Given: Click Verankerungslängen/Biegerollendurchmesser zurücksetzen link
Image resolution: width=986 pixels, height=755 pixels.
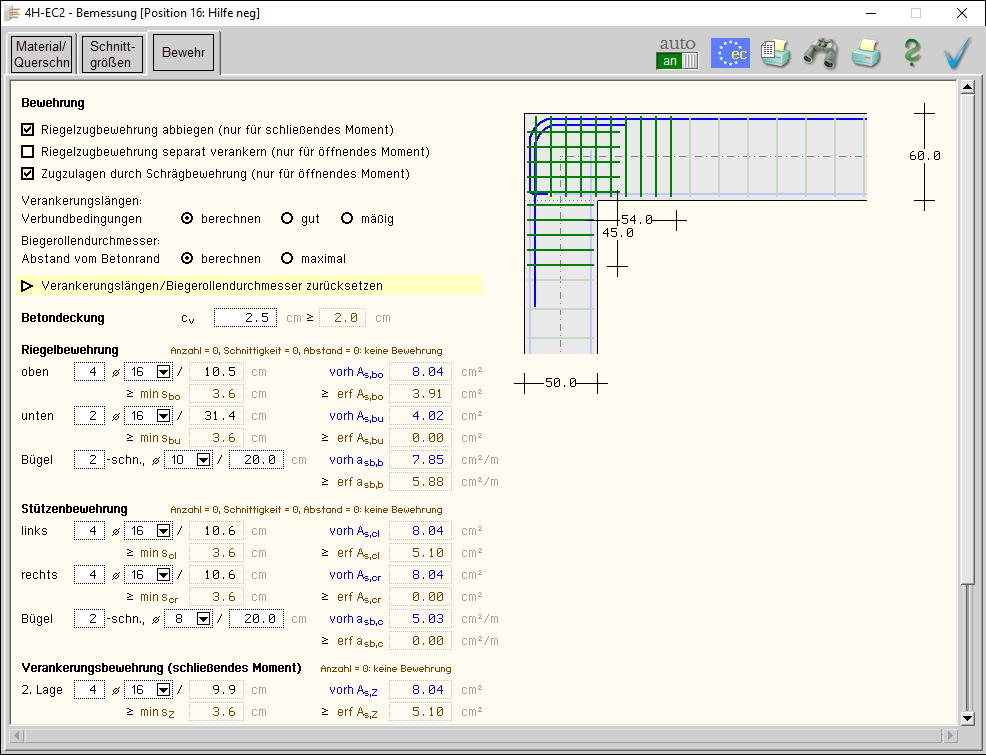Looking at the screenshot, I should (211, 286).
